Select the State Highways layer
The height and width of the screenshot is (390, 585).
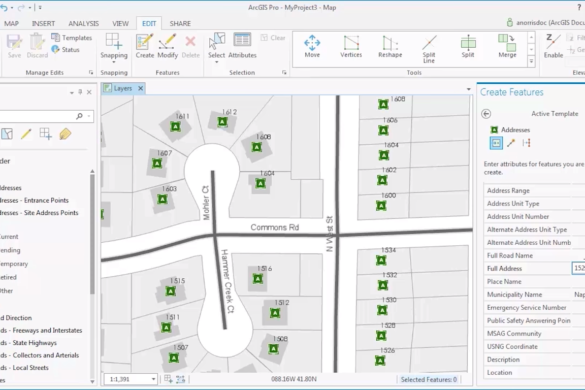28,343
